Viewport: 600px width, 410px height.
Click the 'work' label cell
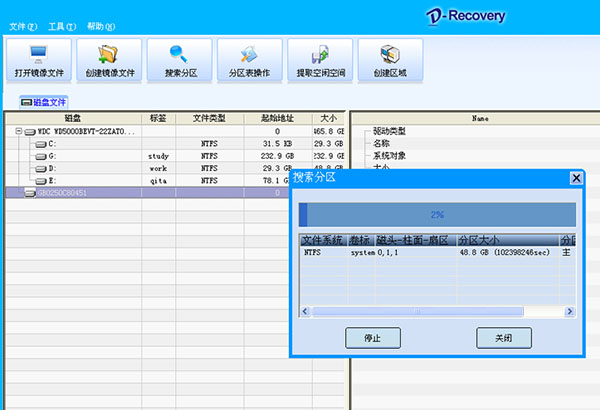158,168
